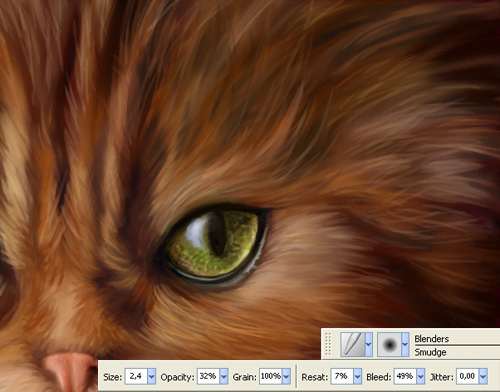Image resolution: width=500 pixels, height=392 pixels.
Task: Open the Size slider popup arrow
Action: (151, 376)
